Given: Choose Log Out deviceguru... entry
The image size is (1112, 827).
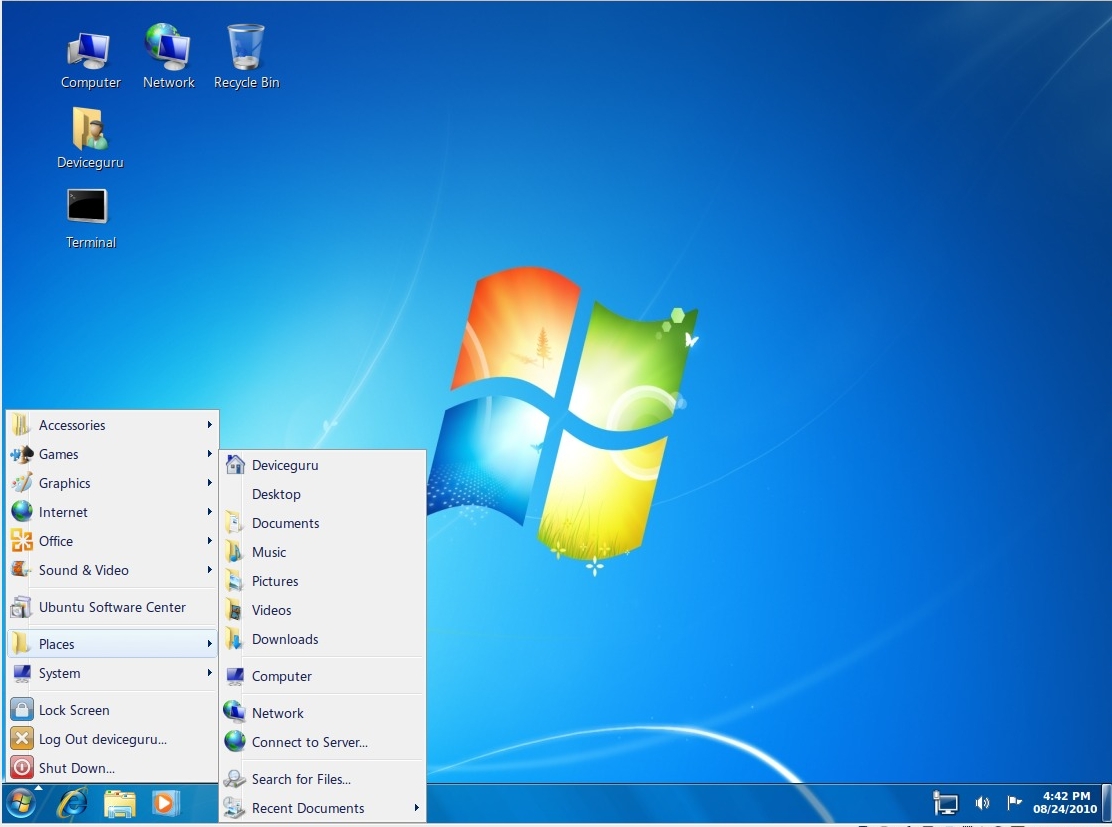Looking at the screenshot, I should click(103, 739).
